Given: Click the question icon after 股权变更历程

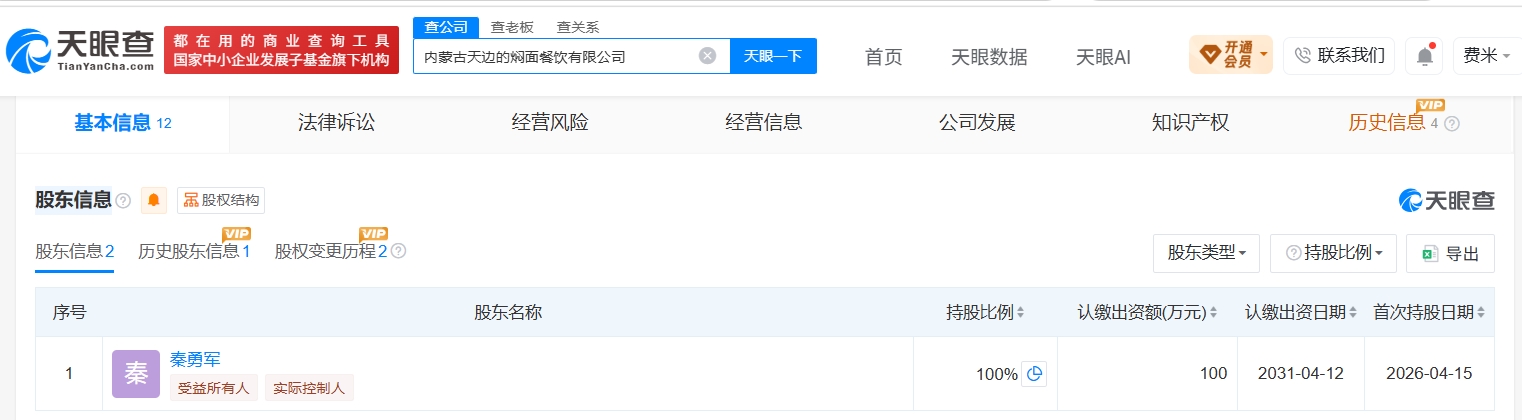Looking at the screenshot, I should click(398, 252).
